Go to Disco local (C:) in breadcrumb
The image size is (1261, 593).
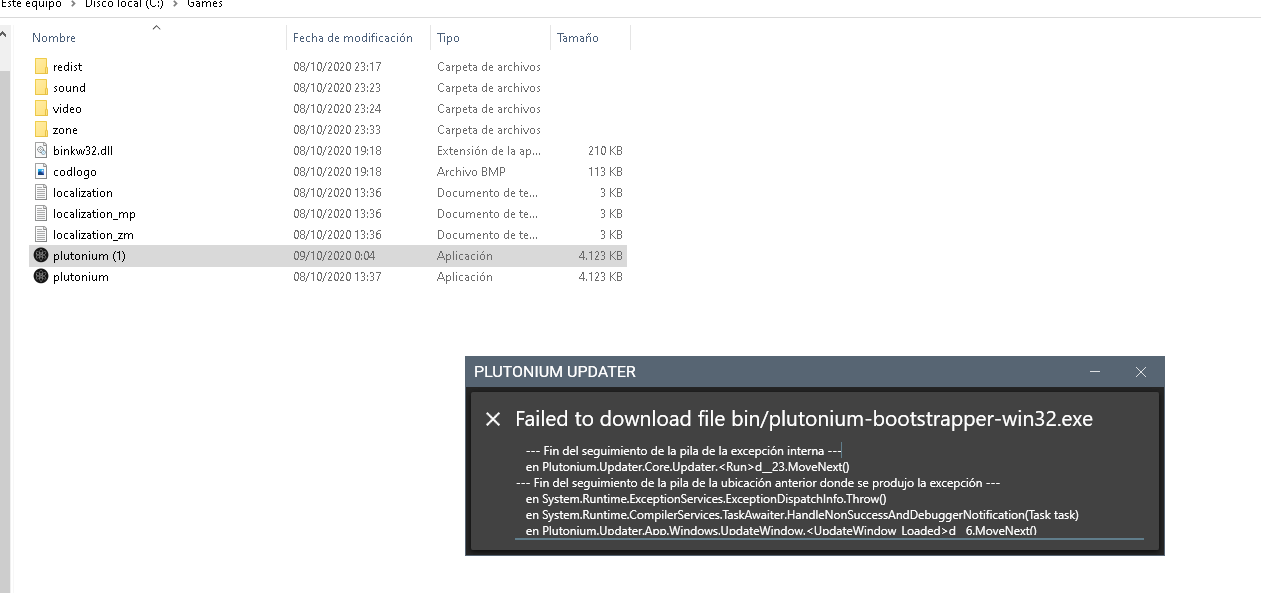124,4
